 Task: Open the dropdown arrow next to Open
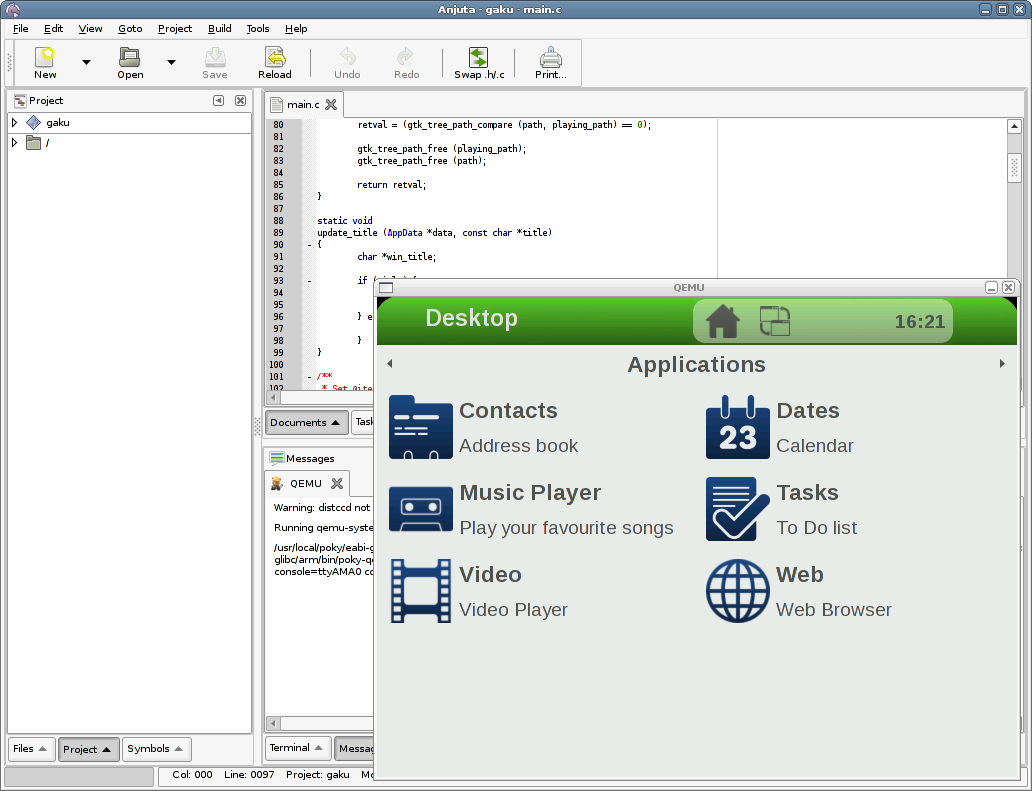coord(171,63)
